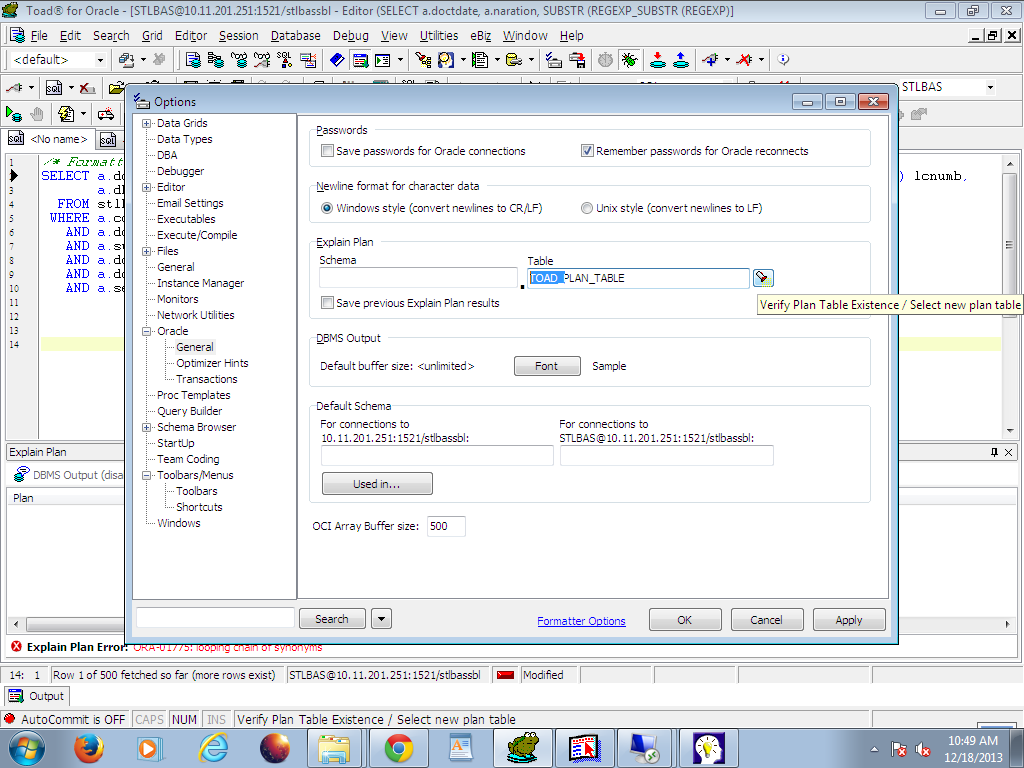Enable Save passwords for Oracle connections
Viewport: 1024px width, 768px height.
(327, 151)
